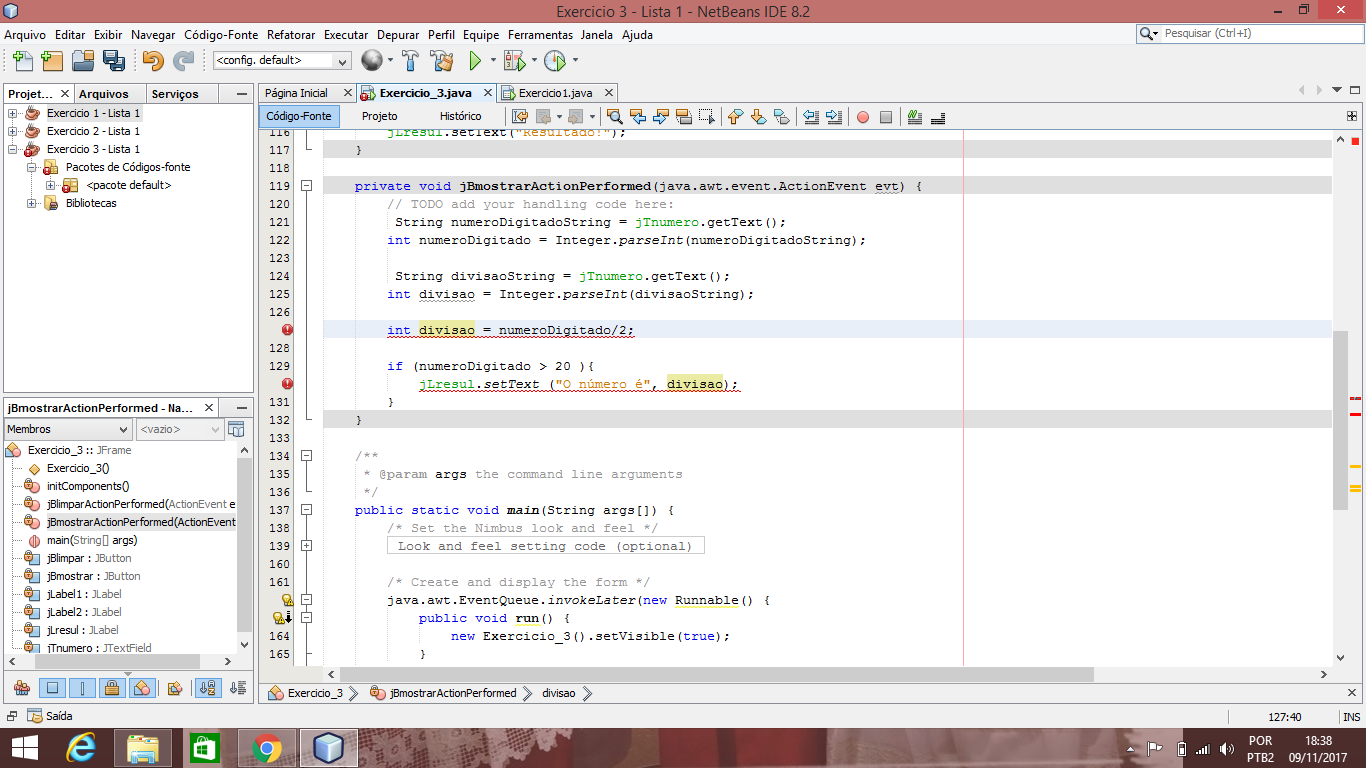Run the project with green play button
This screenshot has width=1366, height=768.
click(476, 61)
